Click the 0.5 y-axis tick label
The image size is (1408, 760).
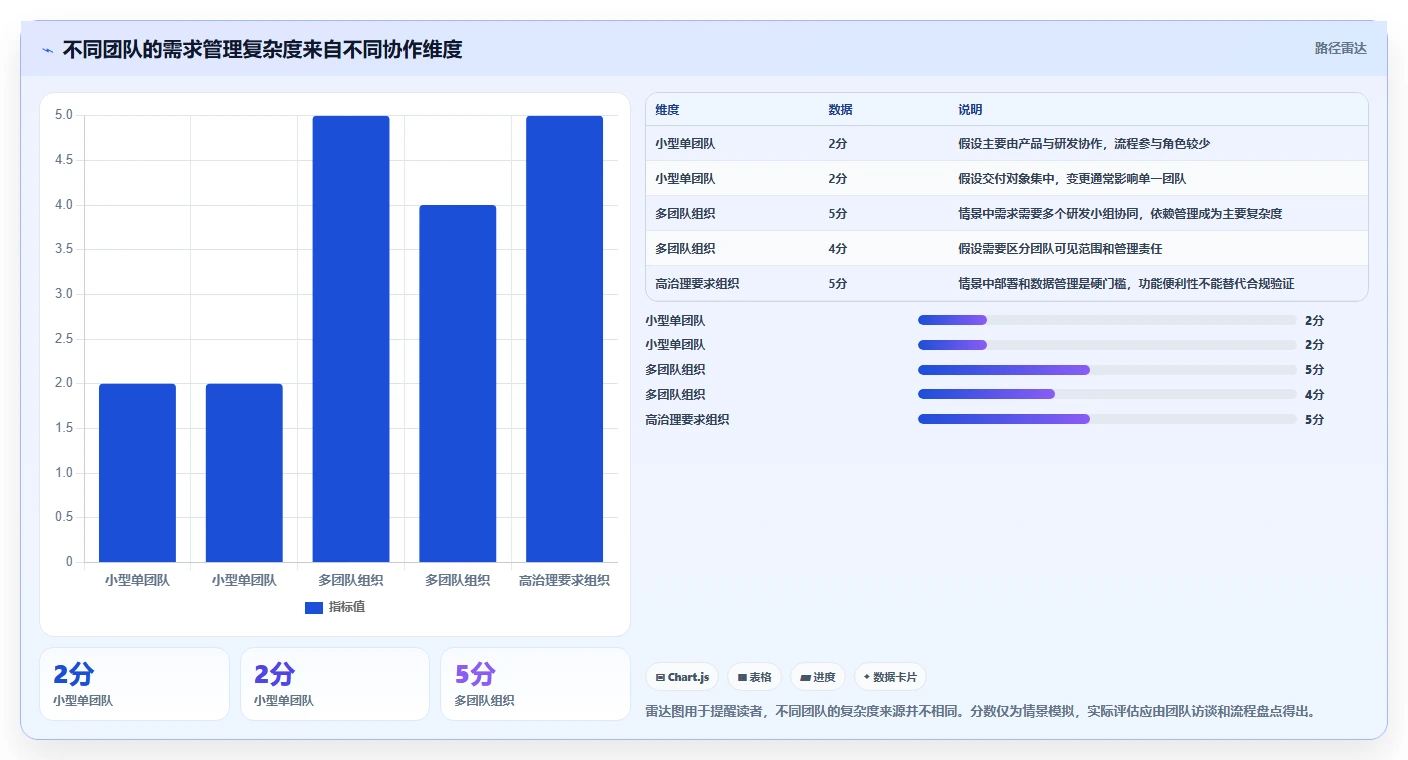tap(64, 517)
